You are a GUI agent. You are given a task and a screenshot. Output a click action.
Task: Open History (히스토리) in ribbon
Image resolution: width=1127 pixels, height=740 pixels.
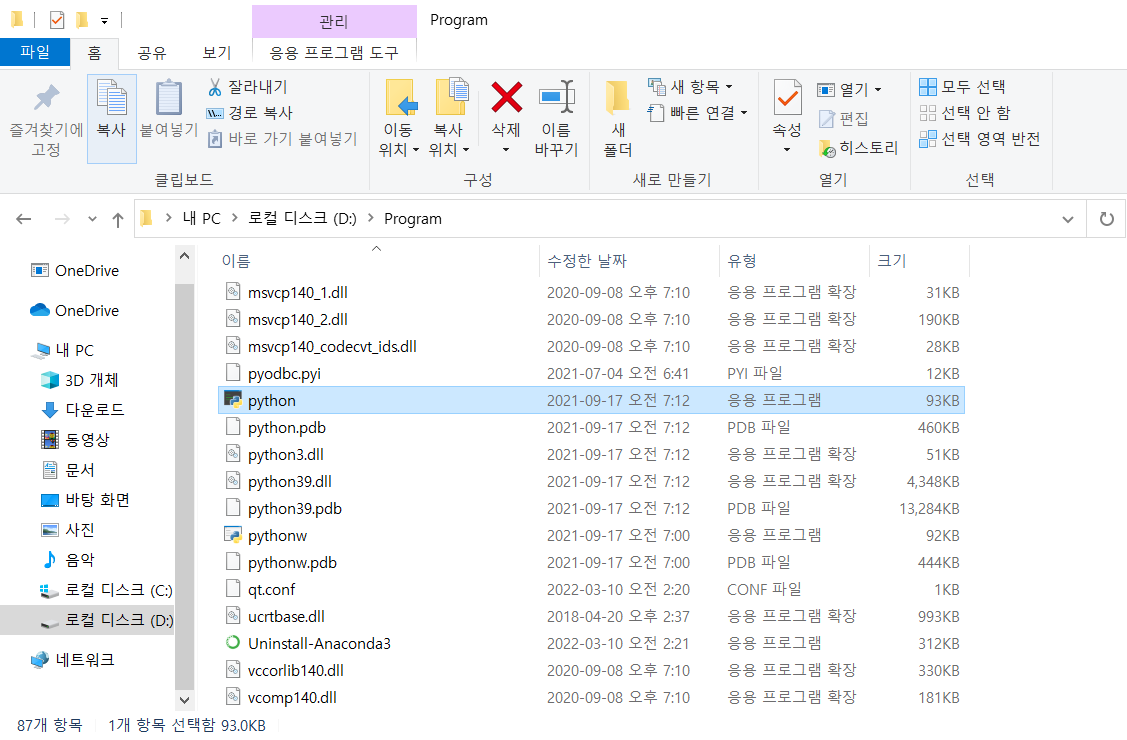tap(858, 148)
